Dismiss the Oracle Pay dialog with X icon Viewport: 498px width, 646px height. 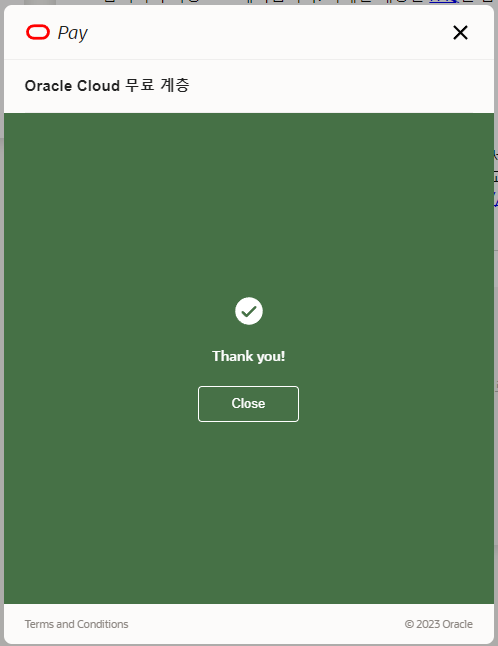click(x=460, y=33)
